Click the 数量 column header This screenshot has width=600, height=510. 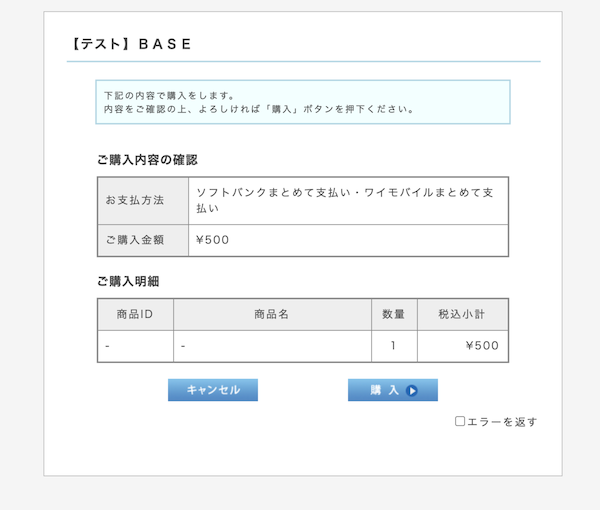(394, 314)
